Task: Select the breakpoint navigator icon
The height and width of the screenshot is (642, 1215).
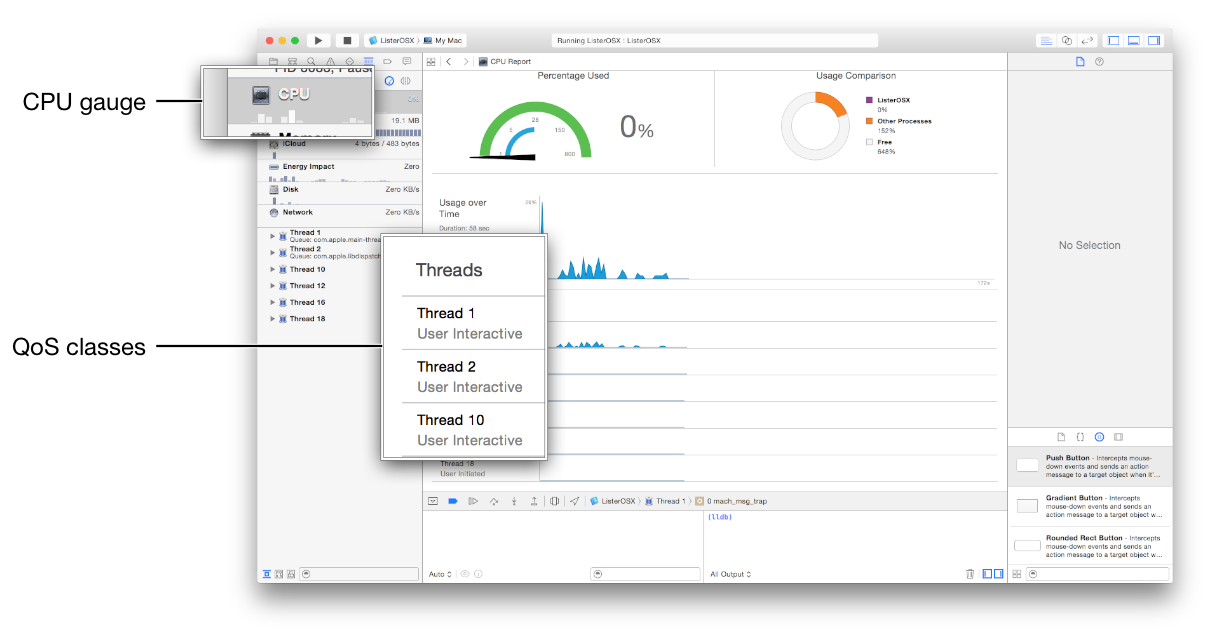Action: coord(388,61)
